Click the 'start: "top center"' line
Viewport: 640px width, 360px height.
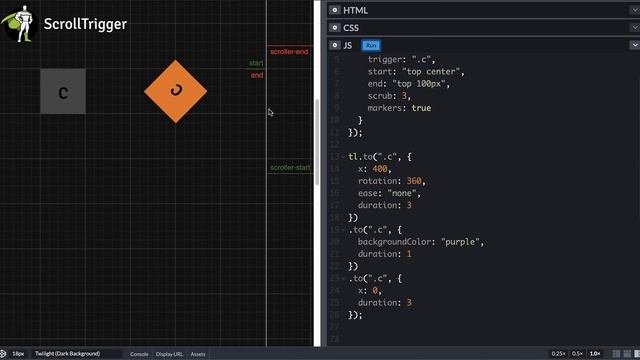click(x=416, y=72)
